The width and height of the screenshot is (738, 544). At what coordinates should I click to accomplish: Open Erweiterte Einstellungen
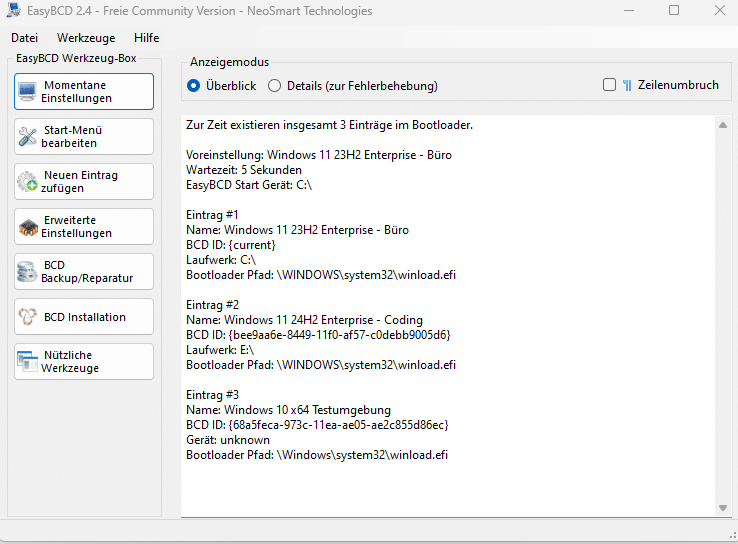(84, 227)
